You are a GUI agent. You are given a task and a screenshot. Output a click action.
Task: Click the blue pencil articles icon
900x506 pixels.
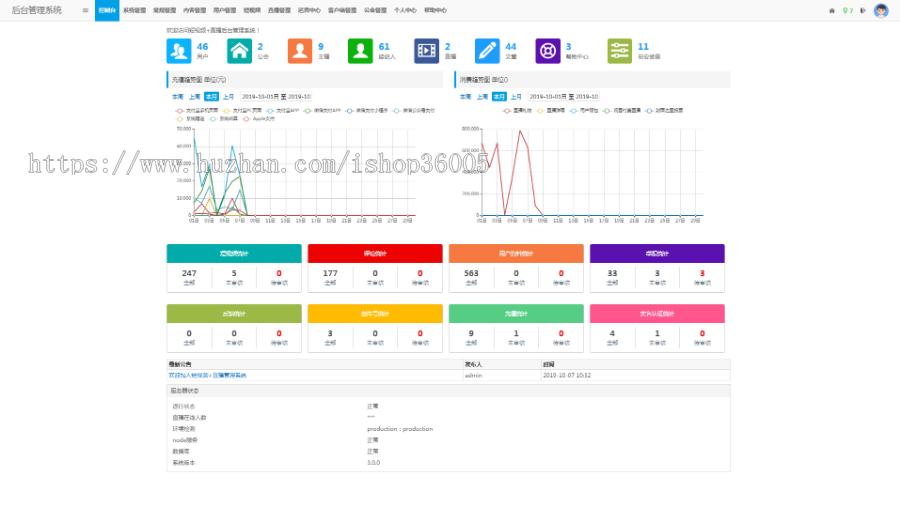coord(487,51)
